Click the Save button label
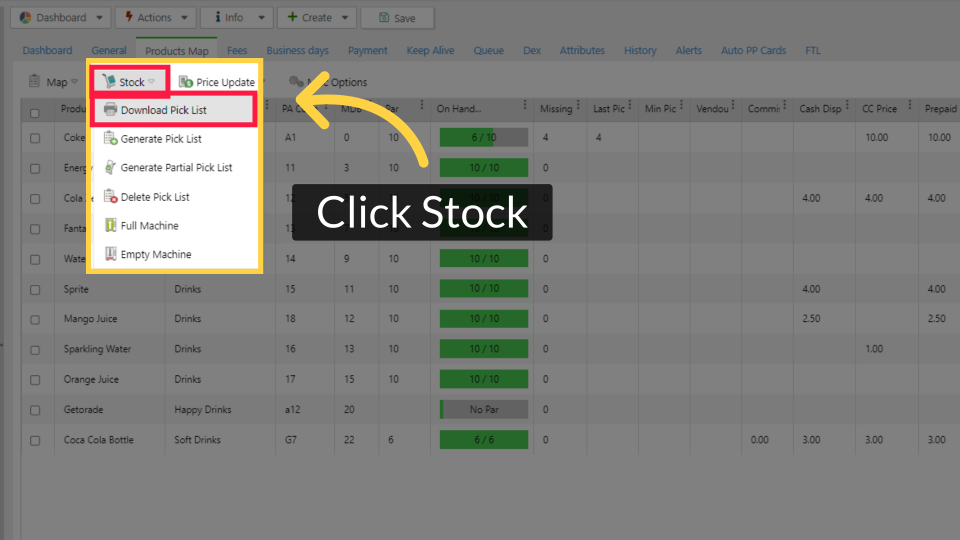The height and width of the screenshot is (540, 960). click(x=405, y=18)
